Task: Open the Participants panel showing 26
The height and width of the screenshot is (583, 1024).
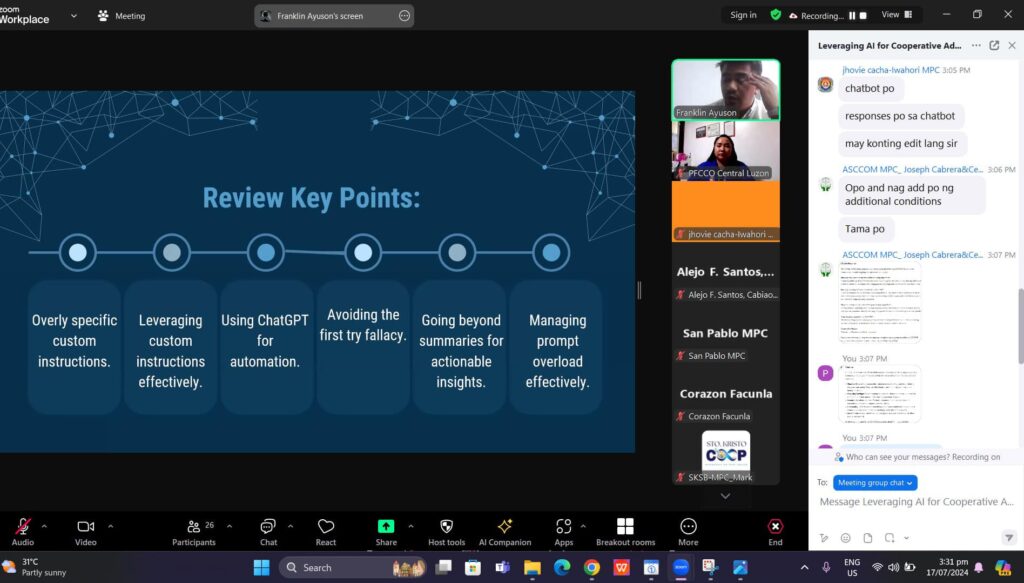Action: click(x=193, y=531)
